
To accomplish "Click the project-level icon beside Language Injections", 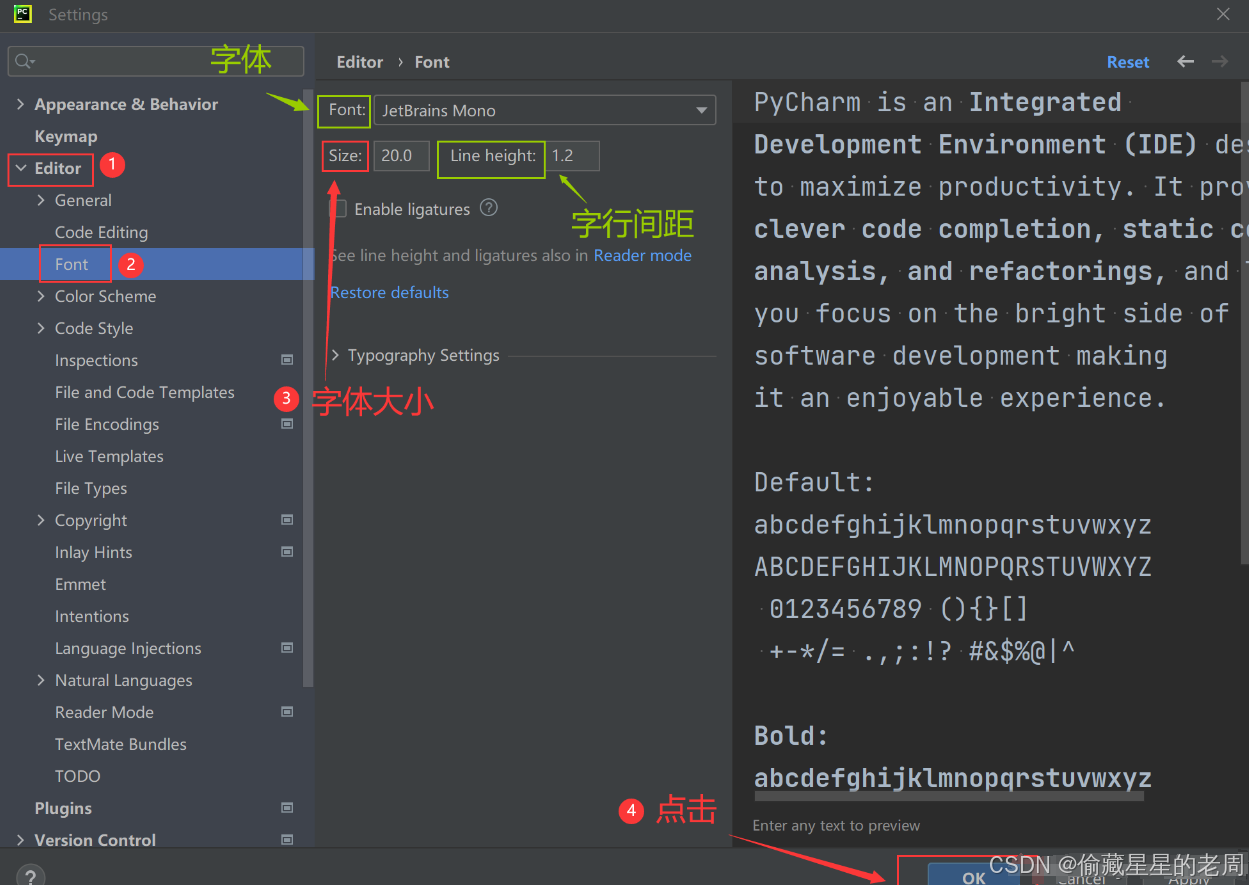I will pos(287,648).
